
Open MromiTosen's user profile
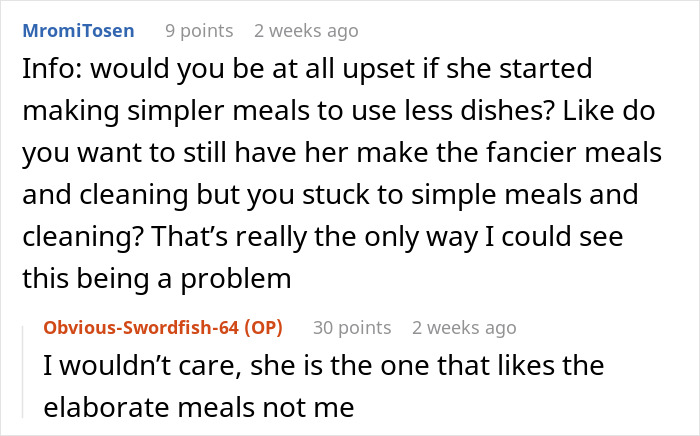coord(77,31)
